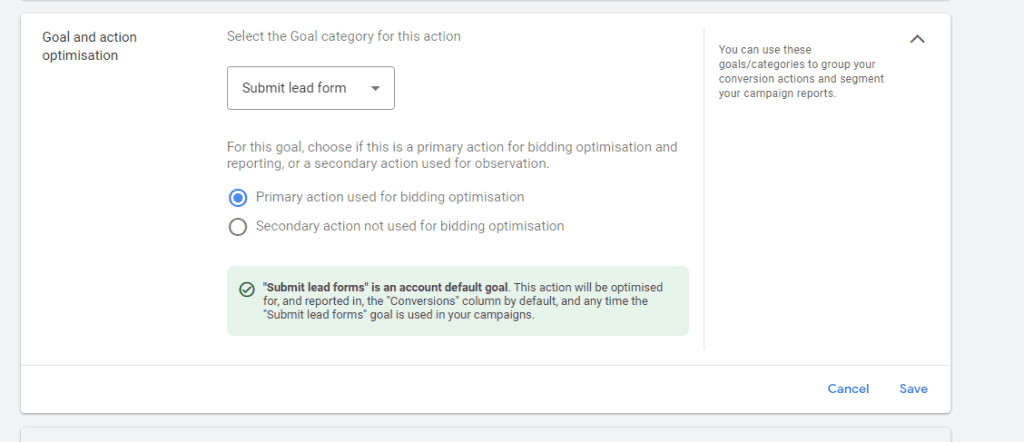Click the Secondary action not used label text
Screen dimensions: 1024x442
[410, 226]
